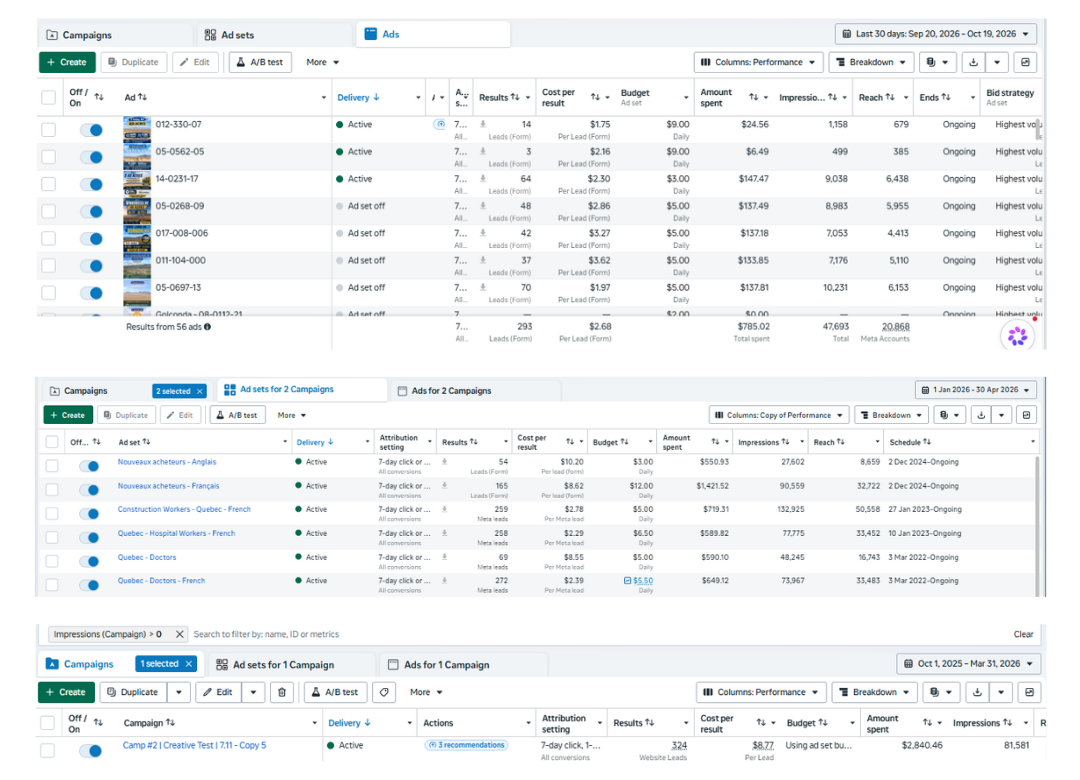
Task: Open Ads for 2 Campaigns tab
Action: pos(475,391)
